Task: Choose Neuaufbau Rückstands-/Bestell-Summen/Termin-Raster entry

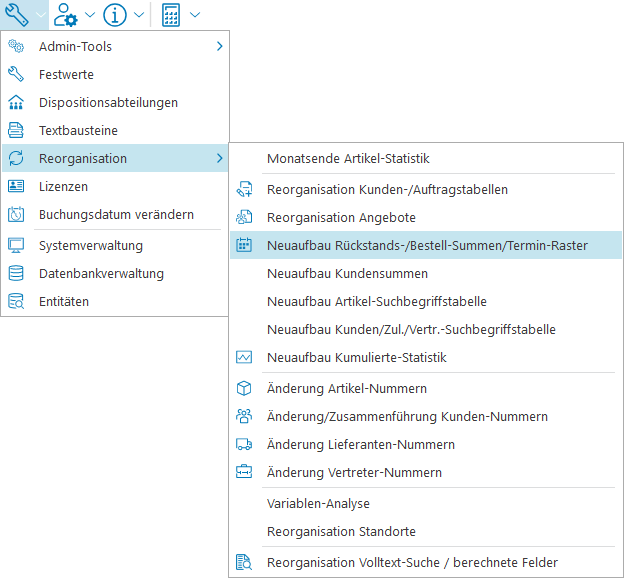Action: point(427,245)
